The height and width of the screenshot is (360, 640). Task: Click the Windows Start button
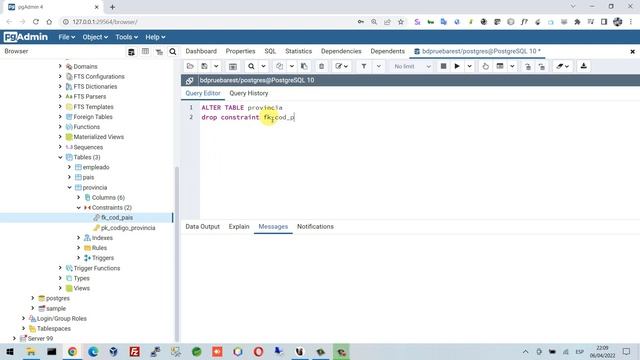(10, 351)
